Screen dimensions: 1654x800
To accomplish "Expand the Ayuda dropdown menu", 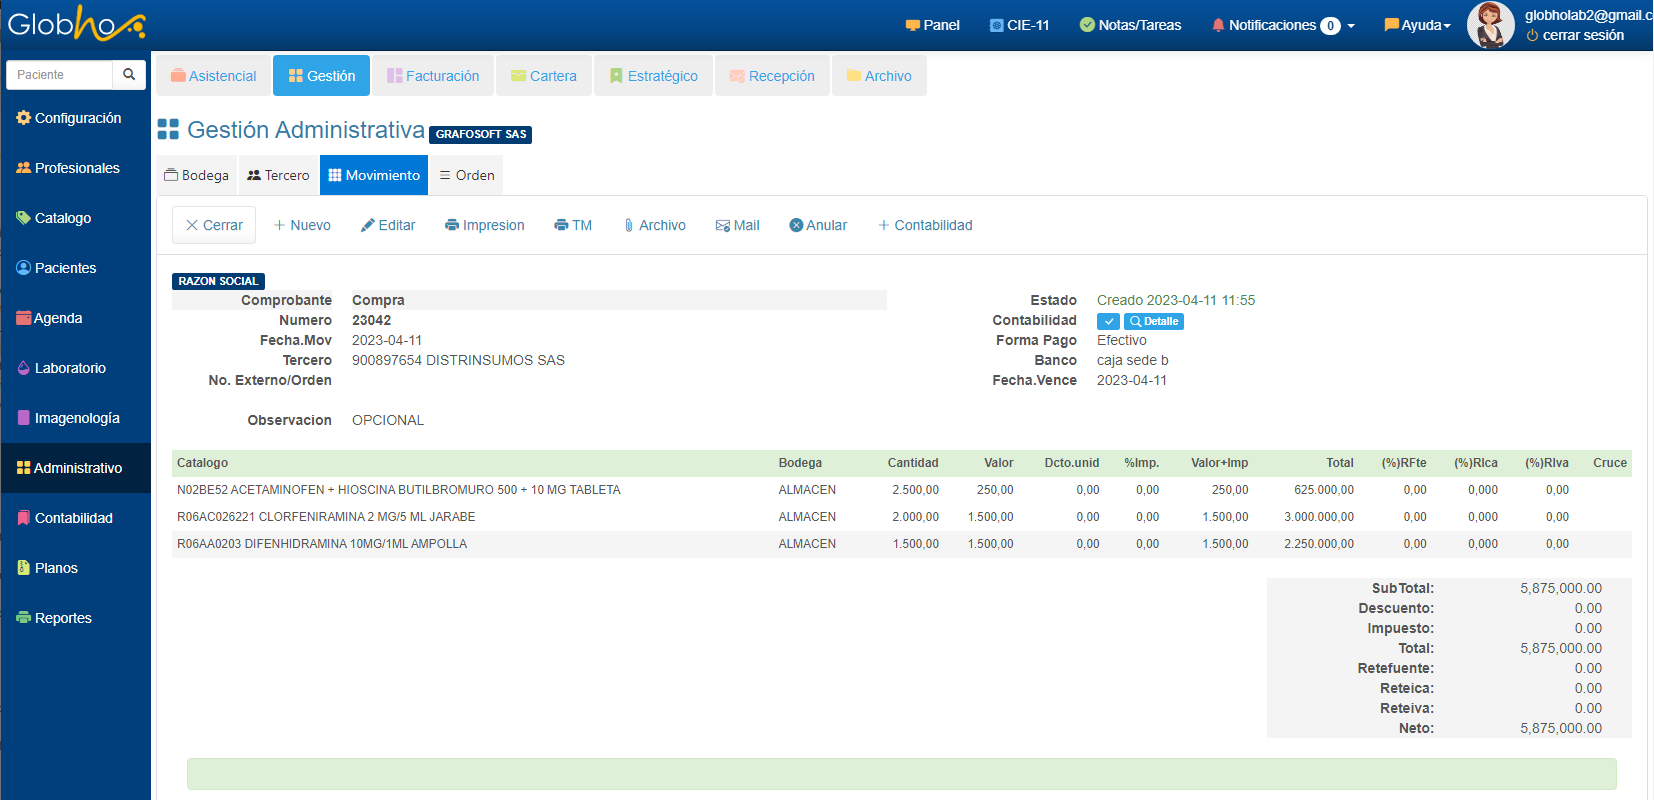I will [x=1418, y=25].
